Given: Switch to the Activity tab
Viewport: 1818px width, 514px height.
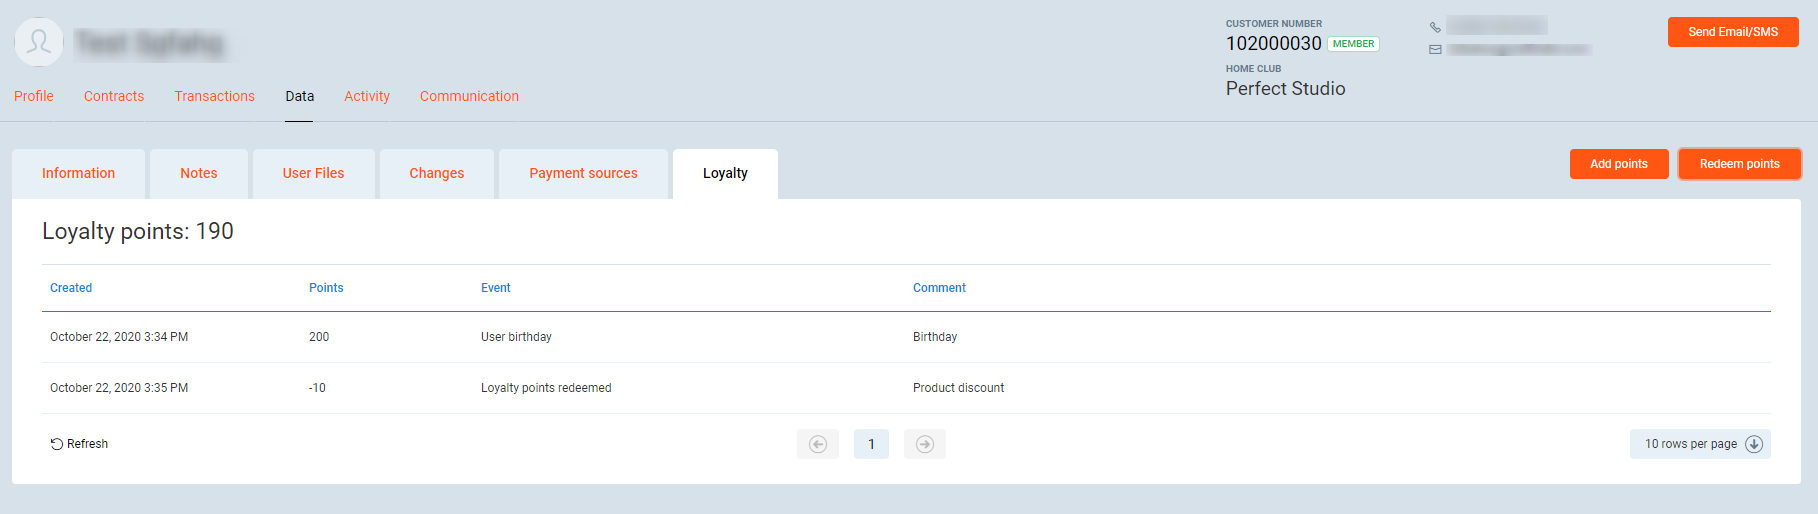Looking at the screenshot, I should 367,96.
